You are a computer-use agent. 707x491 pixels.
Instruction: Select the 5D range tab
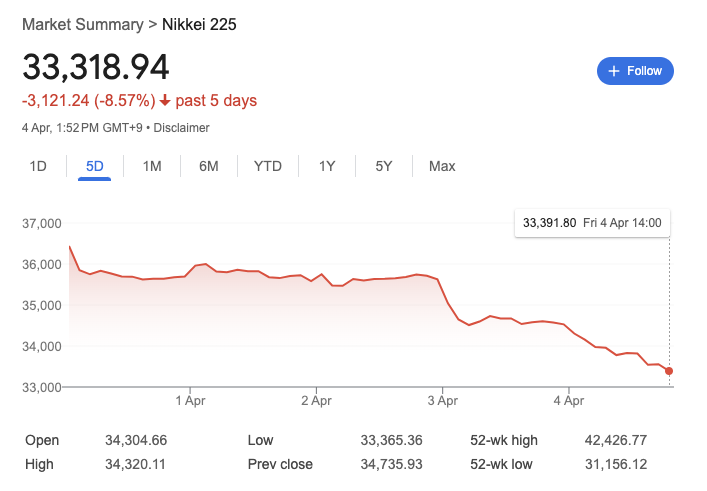[95, 166]
